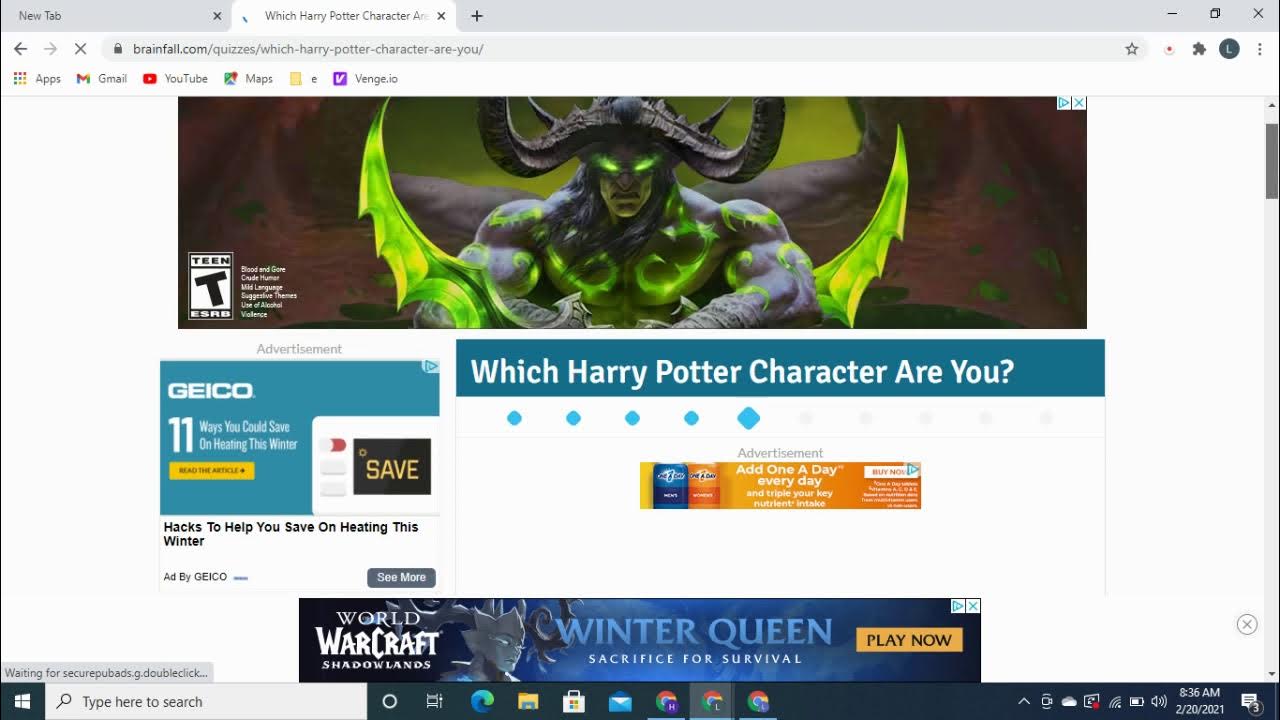Open the YouTube bookmark
Screen dimensions: 1280x720
(175, 78)
